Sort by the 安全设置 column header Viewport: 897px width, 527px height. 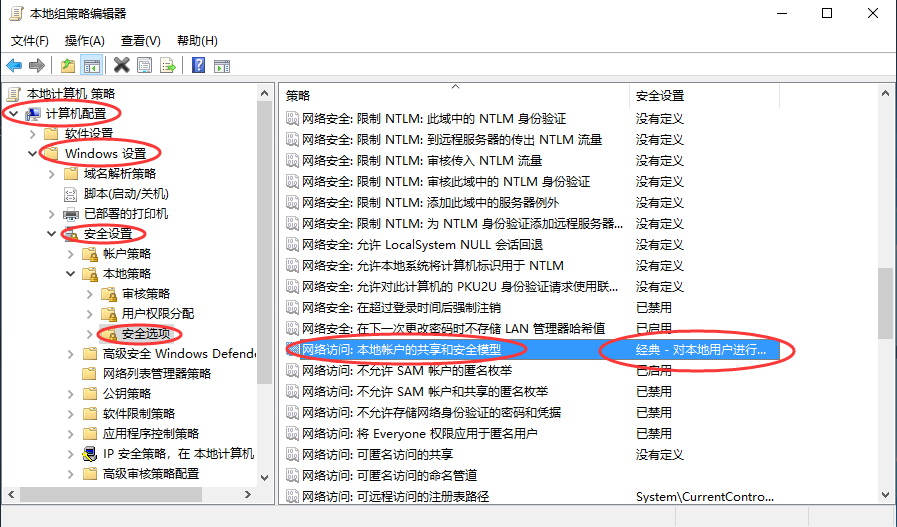[704, 96]
